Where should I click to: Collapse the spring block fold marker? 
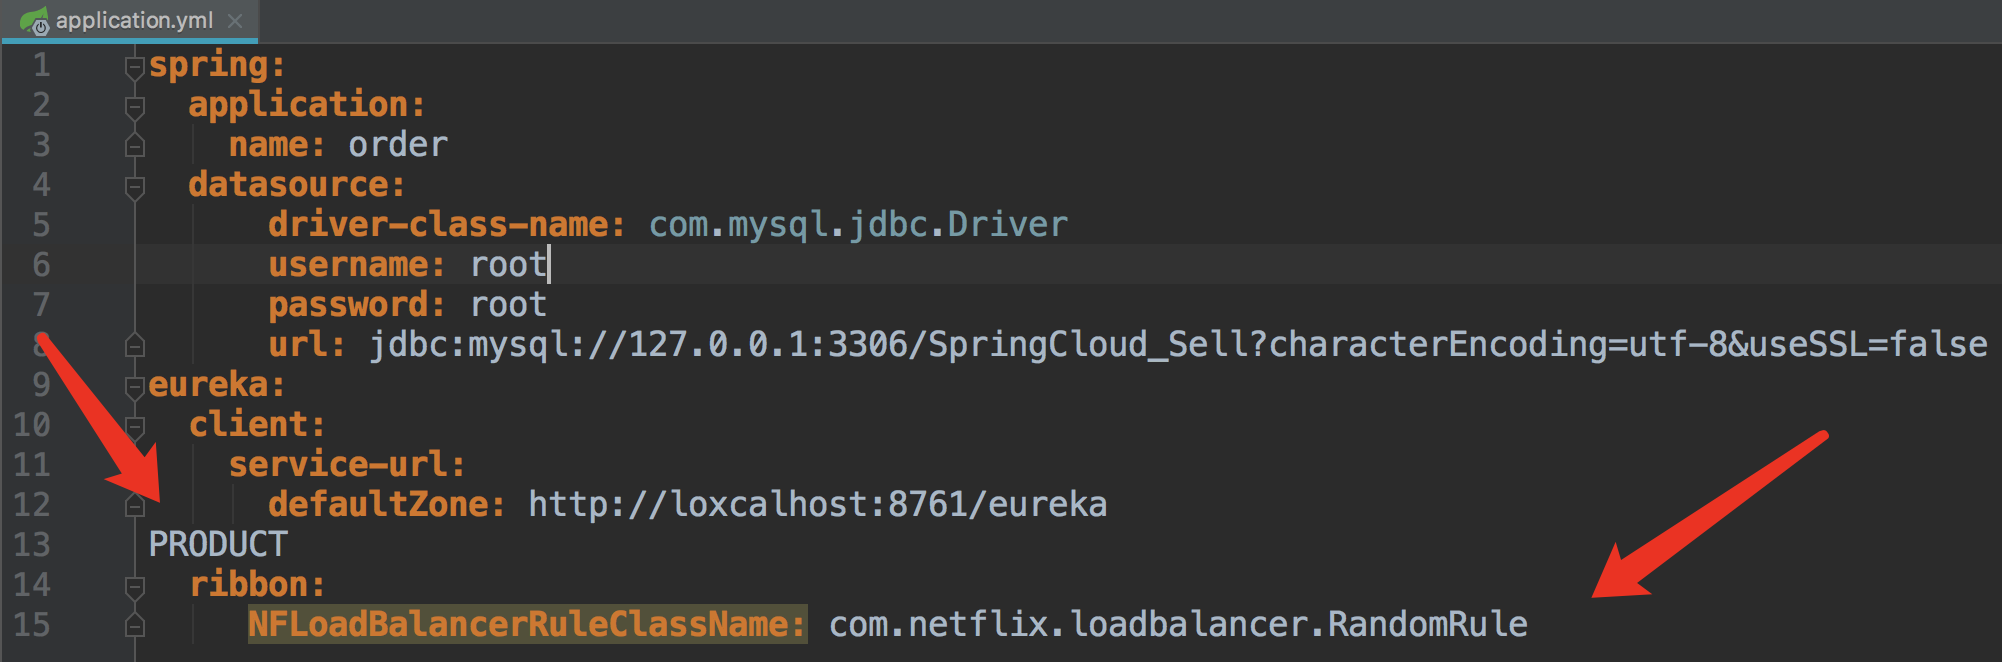(x=135, y=67)
